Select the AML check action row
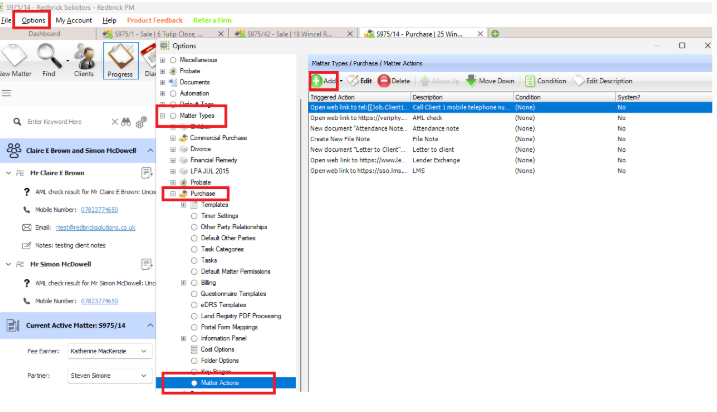 (x=510, y=118)
